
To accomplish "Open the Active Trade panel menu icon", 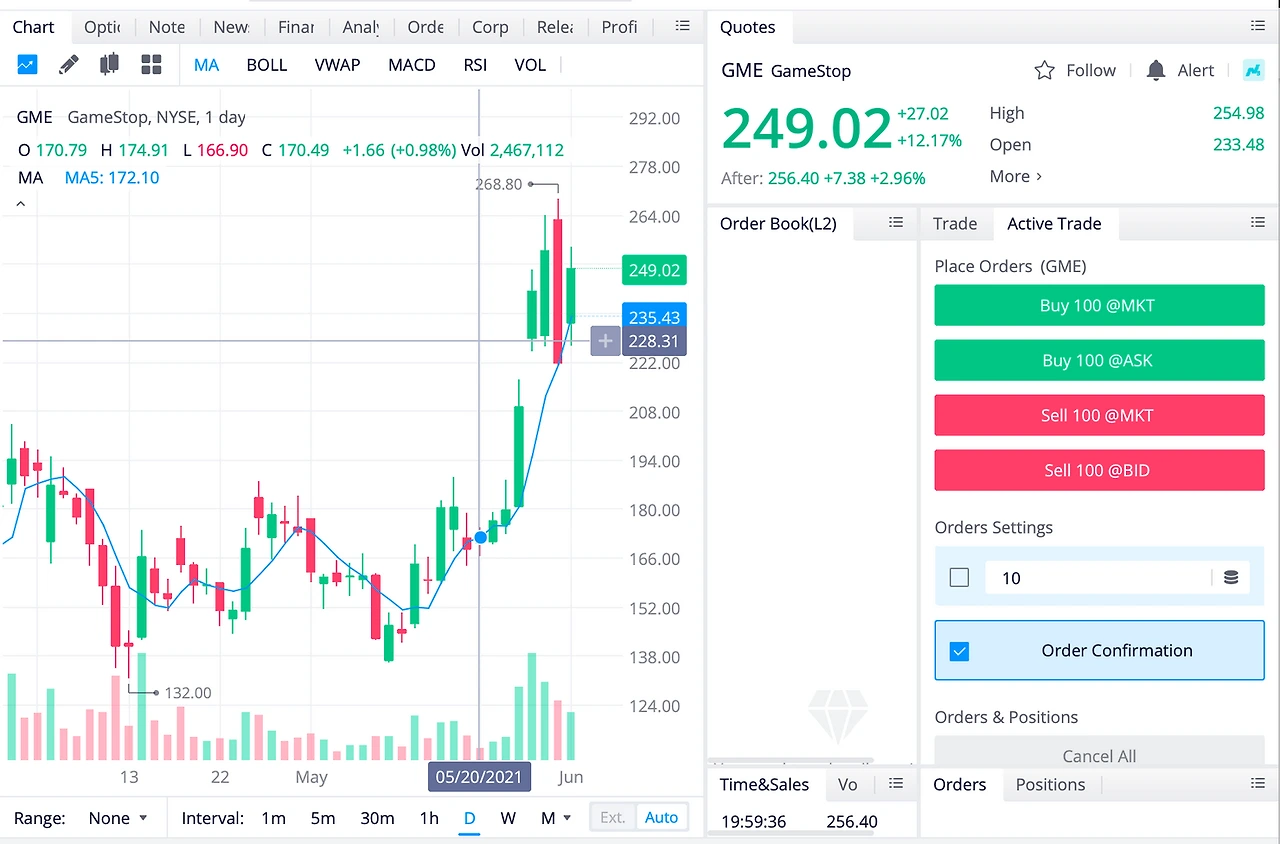I will (1258, 223).
